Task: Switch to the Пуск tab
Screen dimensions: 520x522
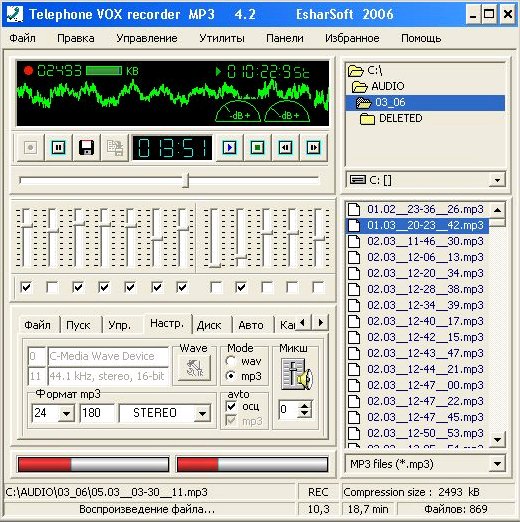Action: (x=78, y=325)
